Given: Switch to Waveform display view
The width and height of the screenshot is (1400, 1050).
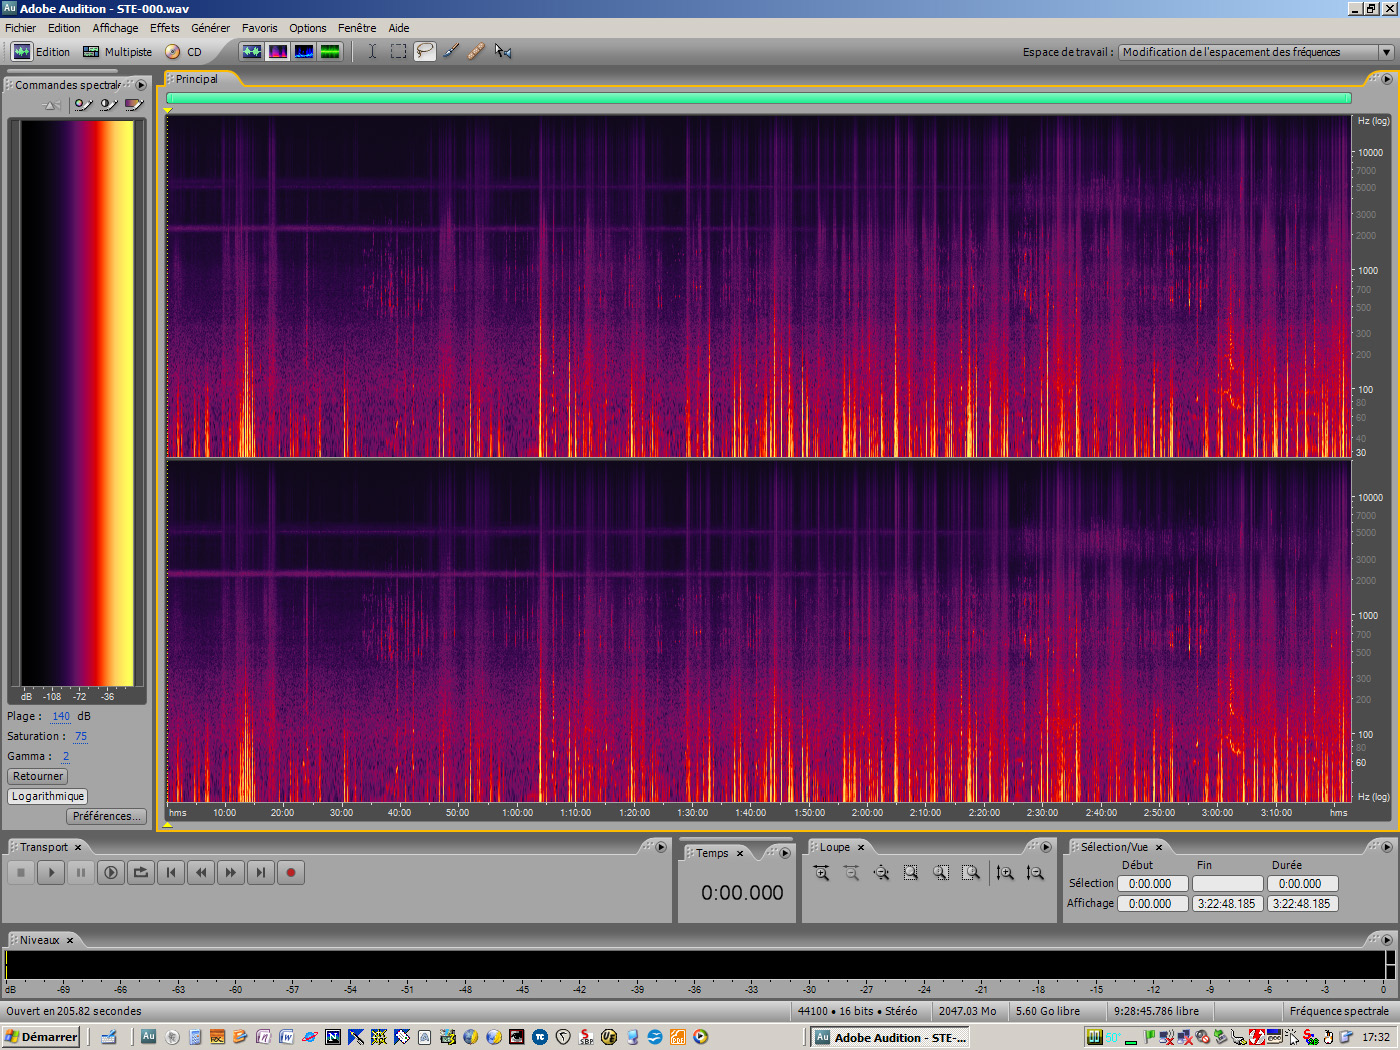Looking at the screenshot, I should point(252,51).
